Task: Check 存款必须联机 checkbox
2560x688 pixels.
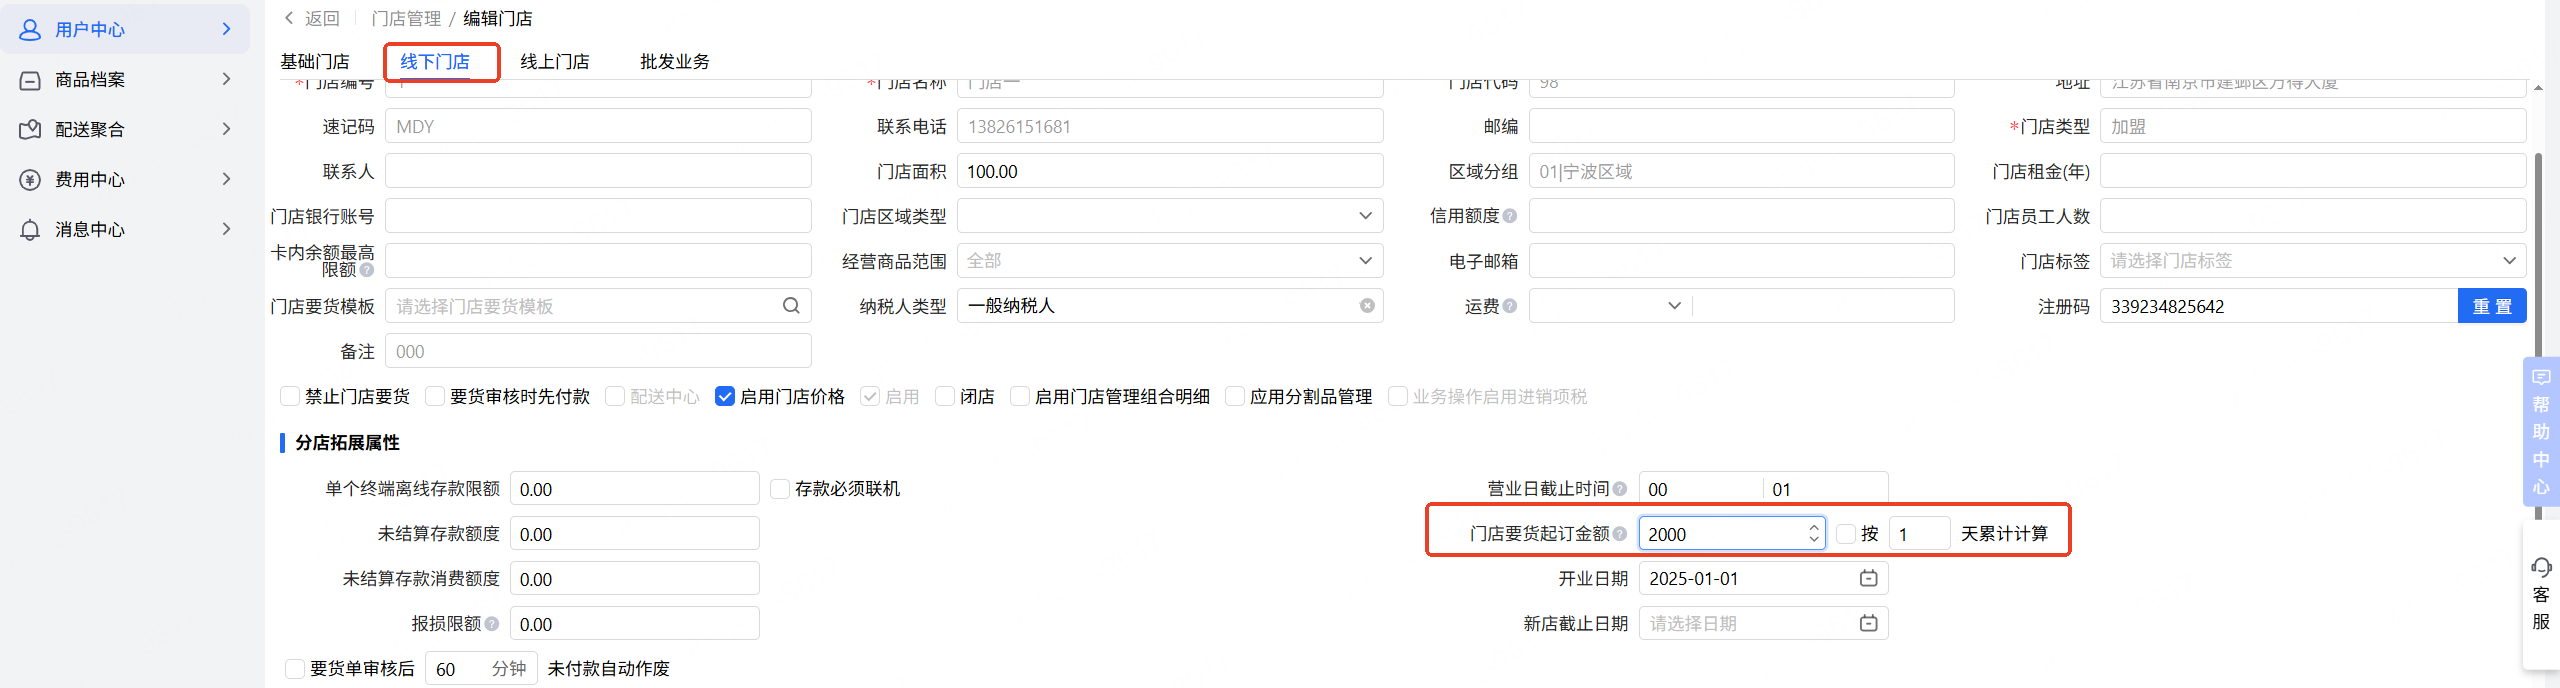Action: (x=780, y=489)
